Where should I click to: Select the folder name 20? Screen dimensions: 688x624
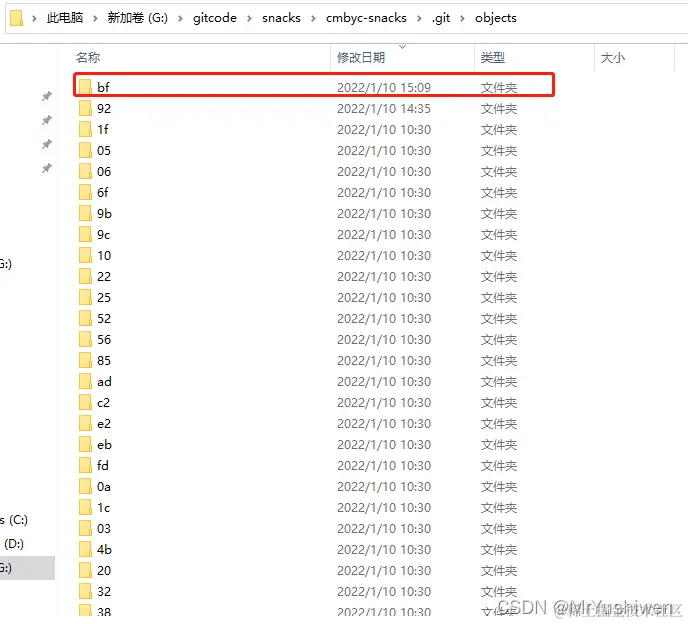click(104, 570)
